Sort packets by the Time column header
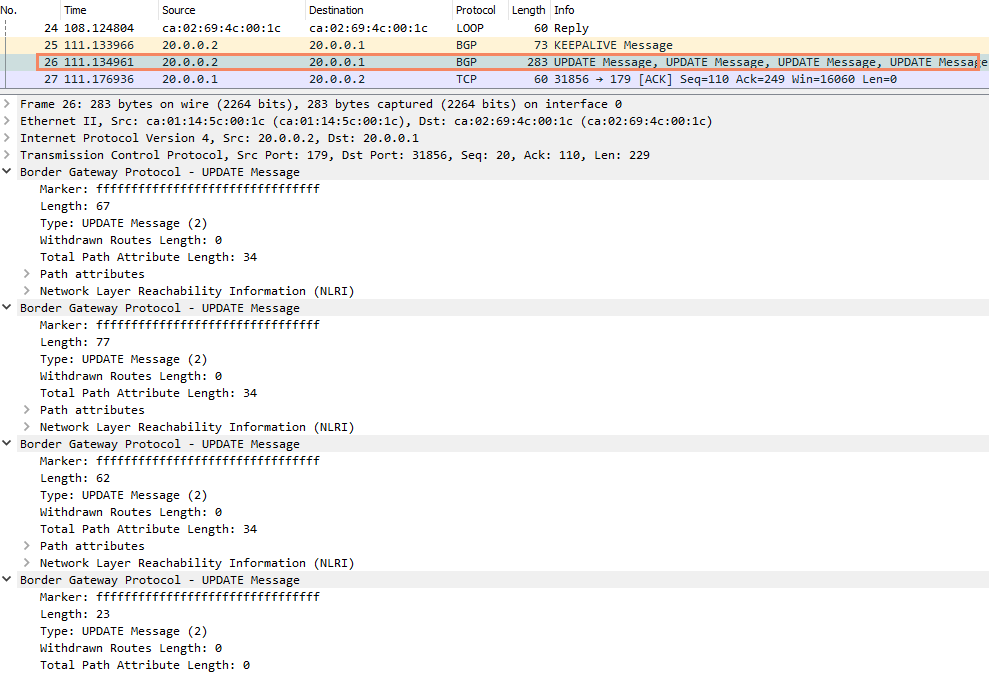This screenshot has width=989, height=683. (x=109, y=10)
